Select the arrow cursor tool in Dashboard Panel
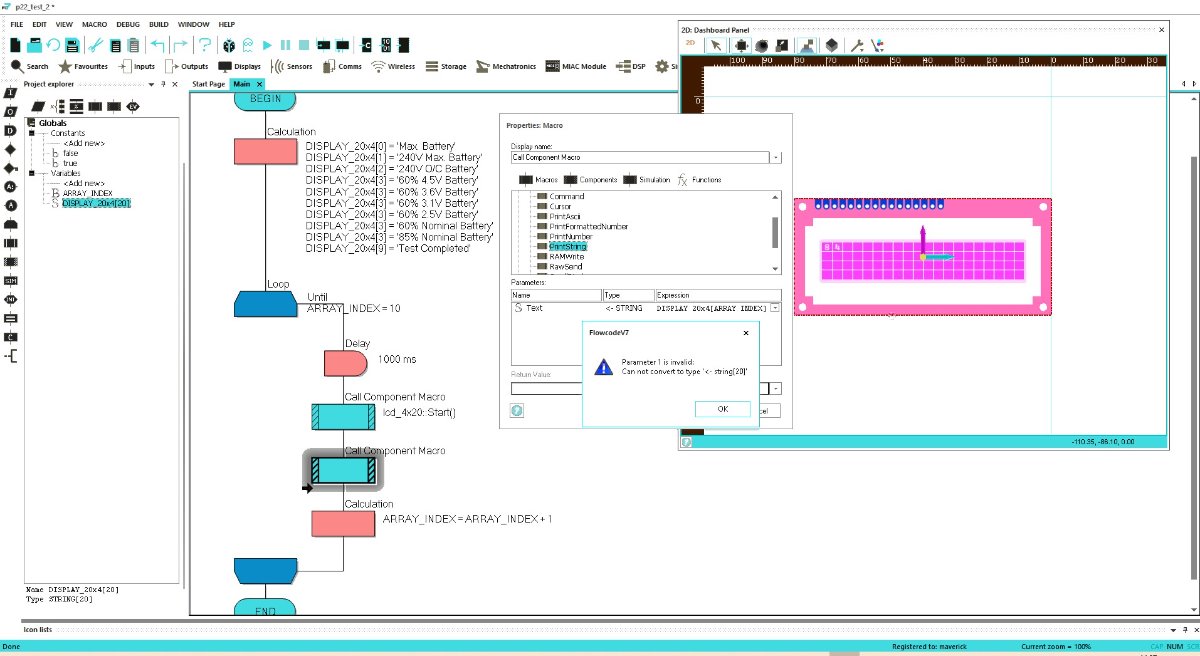Screen dimensions: 1200x656 pos(716,45)
